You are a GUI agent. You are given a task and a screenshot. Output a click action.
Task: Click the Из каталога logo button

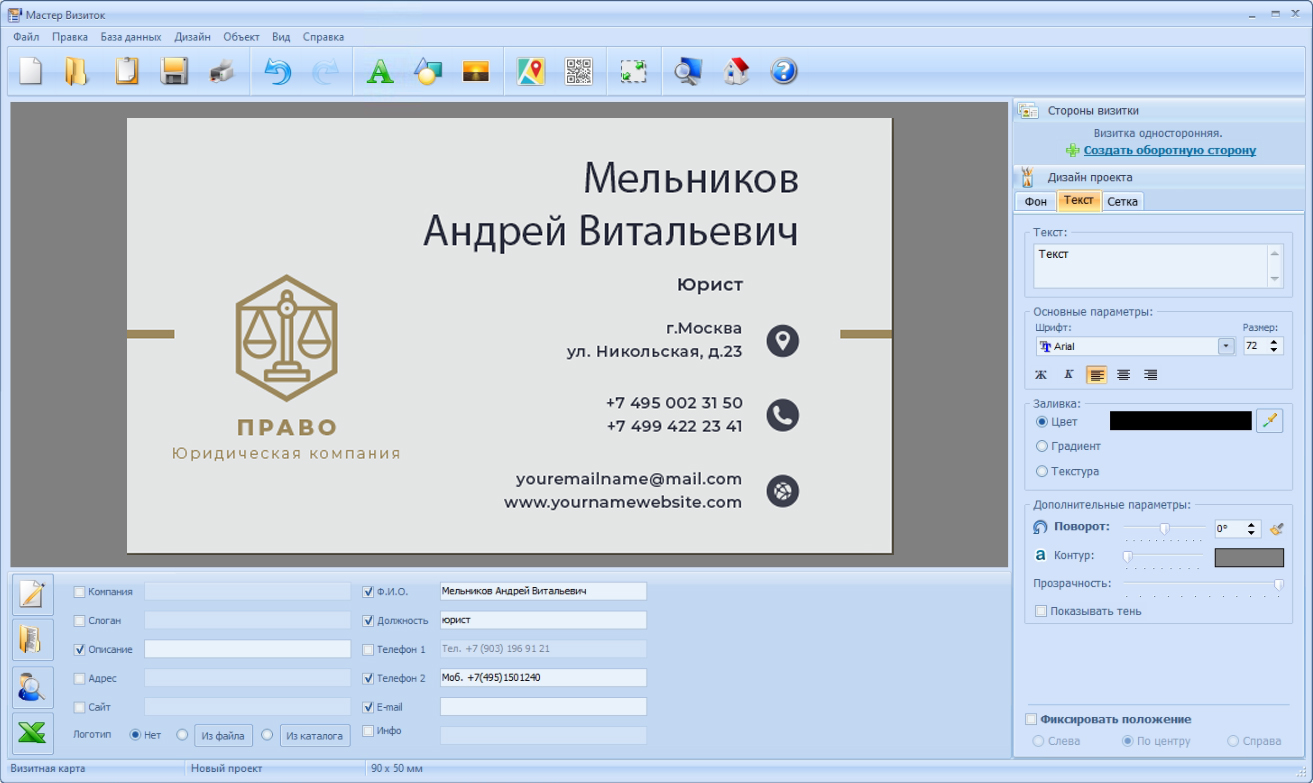[315, 736]
